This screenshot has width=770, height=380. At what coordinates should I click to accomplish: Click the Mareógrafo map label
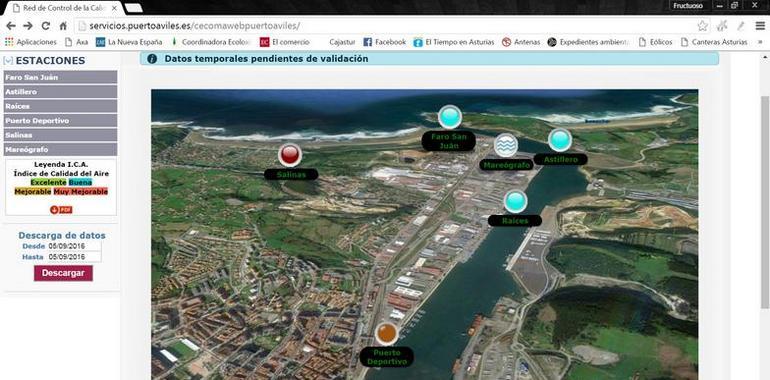(x=506, y=165)
